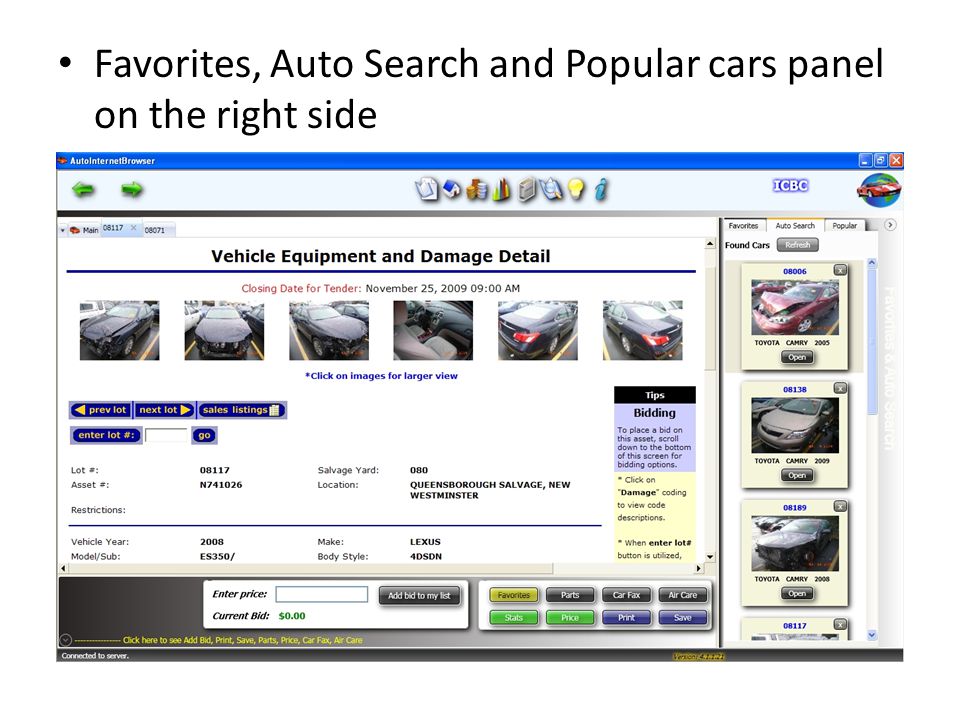Click the yellow Favorites button
The image size is (960, 720).
[x=514, y=595]
